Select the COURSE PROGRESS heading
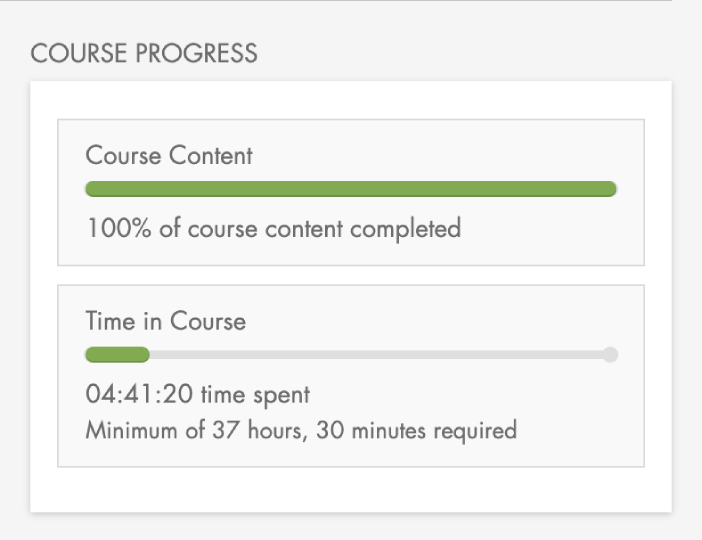The width and height of the screenshot is (702, 540). 144,53
